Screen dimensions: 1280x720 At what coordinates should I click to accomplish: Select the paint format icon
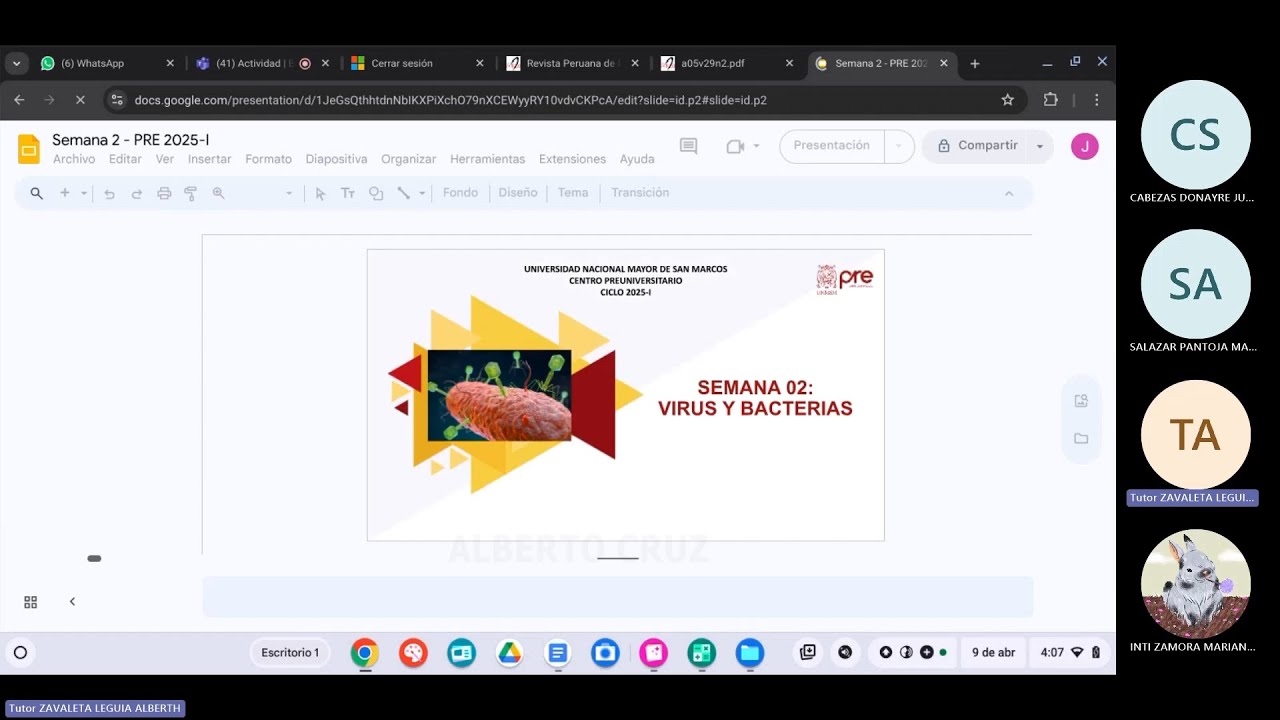191,193
